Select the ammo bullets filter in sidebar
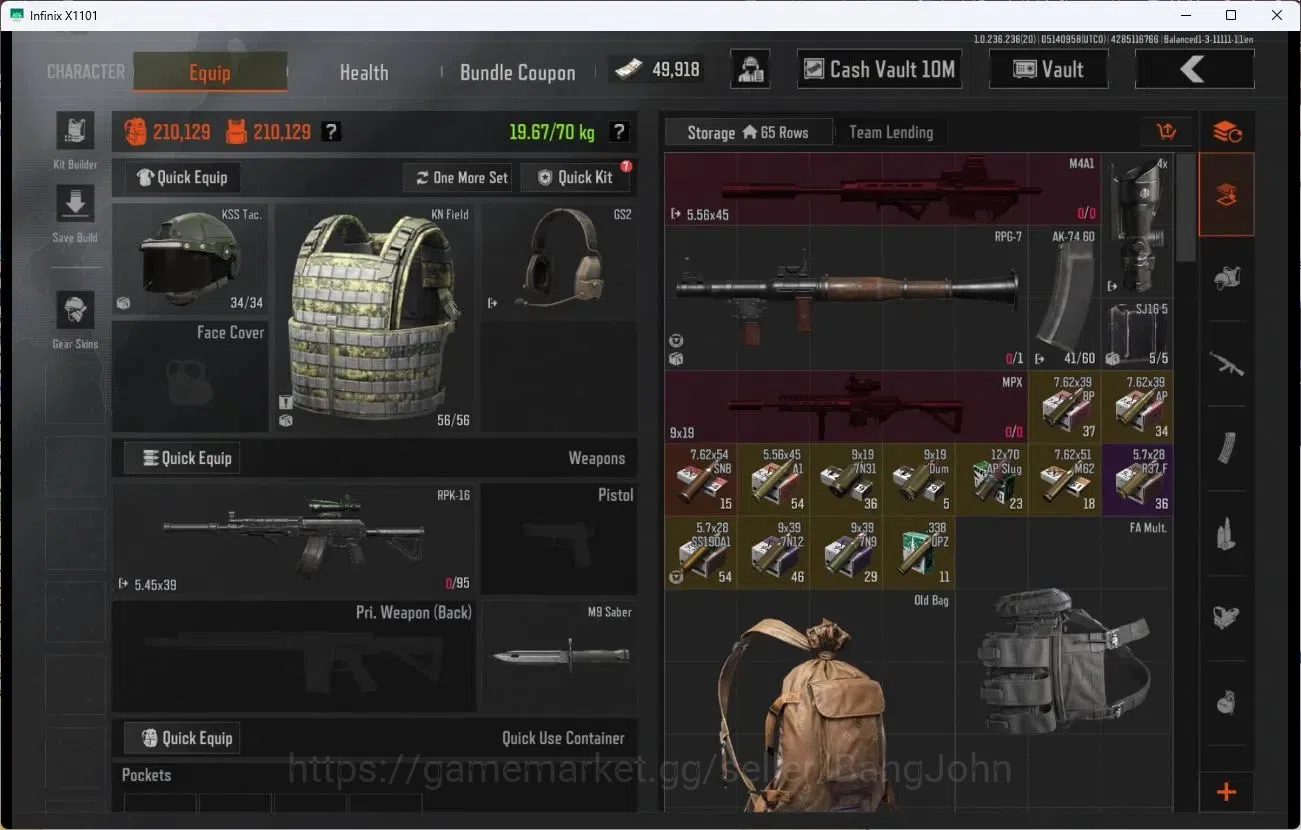 point(1226,532)
